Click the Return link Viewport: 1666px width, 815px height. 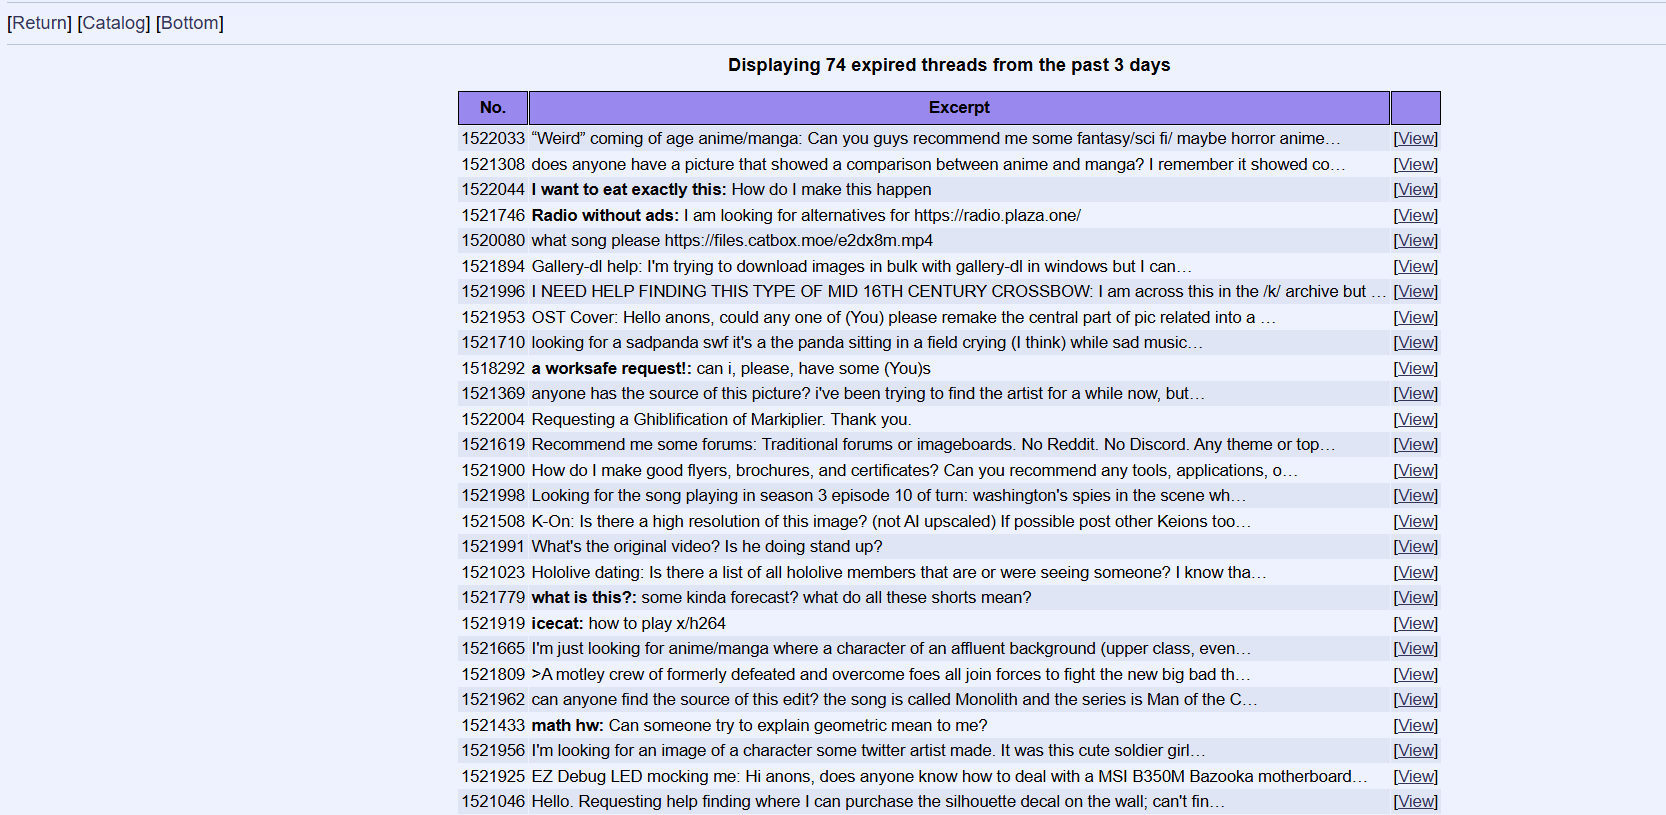[39, 23]
